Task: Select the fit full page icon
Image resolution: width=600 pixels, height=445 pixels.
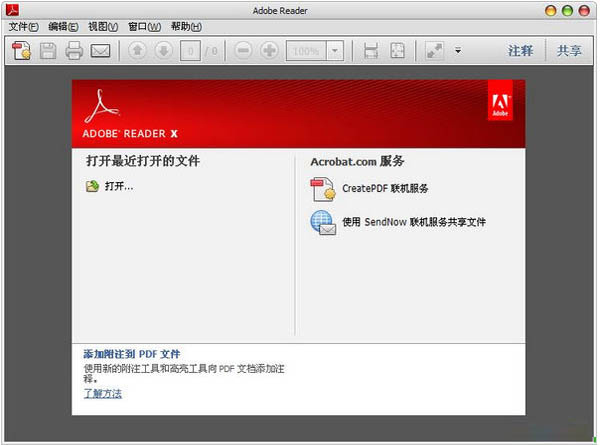Action: (x=397, y=50)
